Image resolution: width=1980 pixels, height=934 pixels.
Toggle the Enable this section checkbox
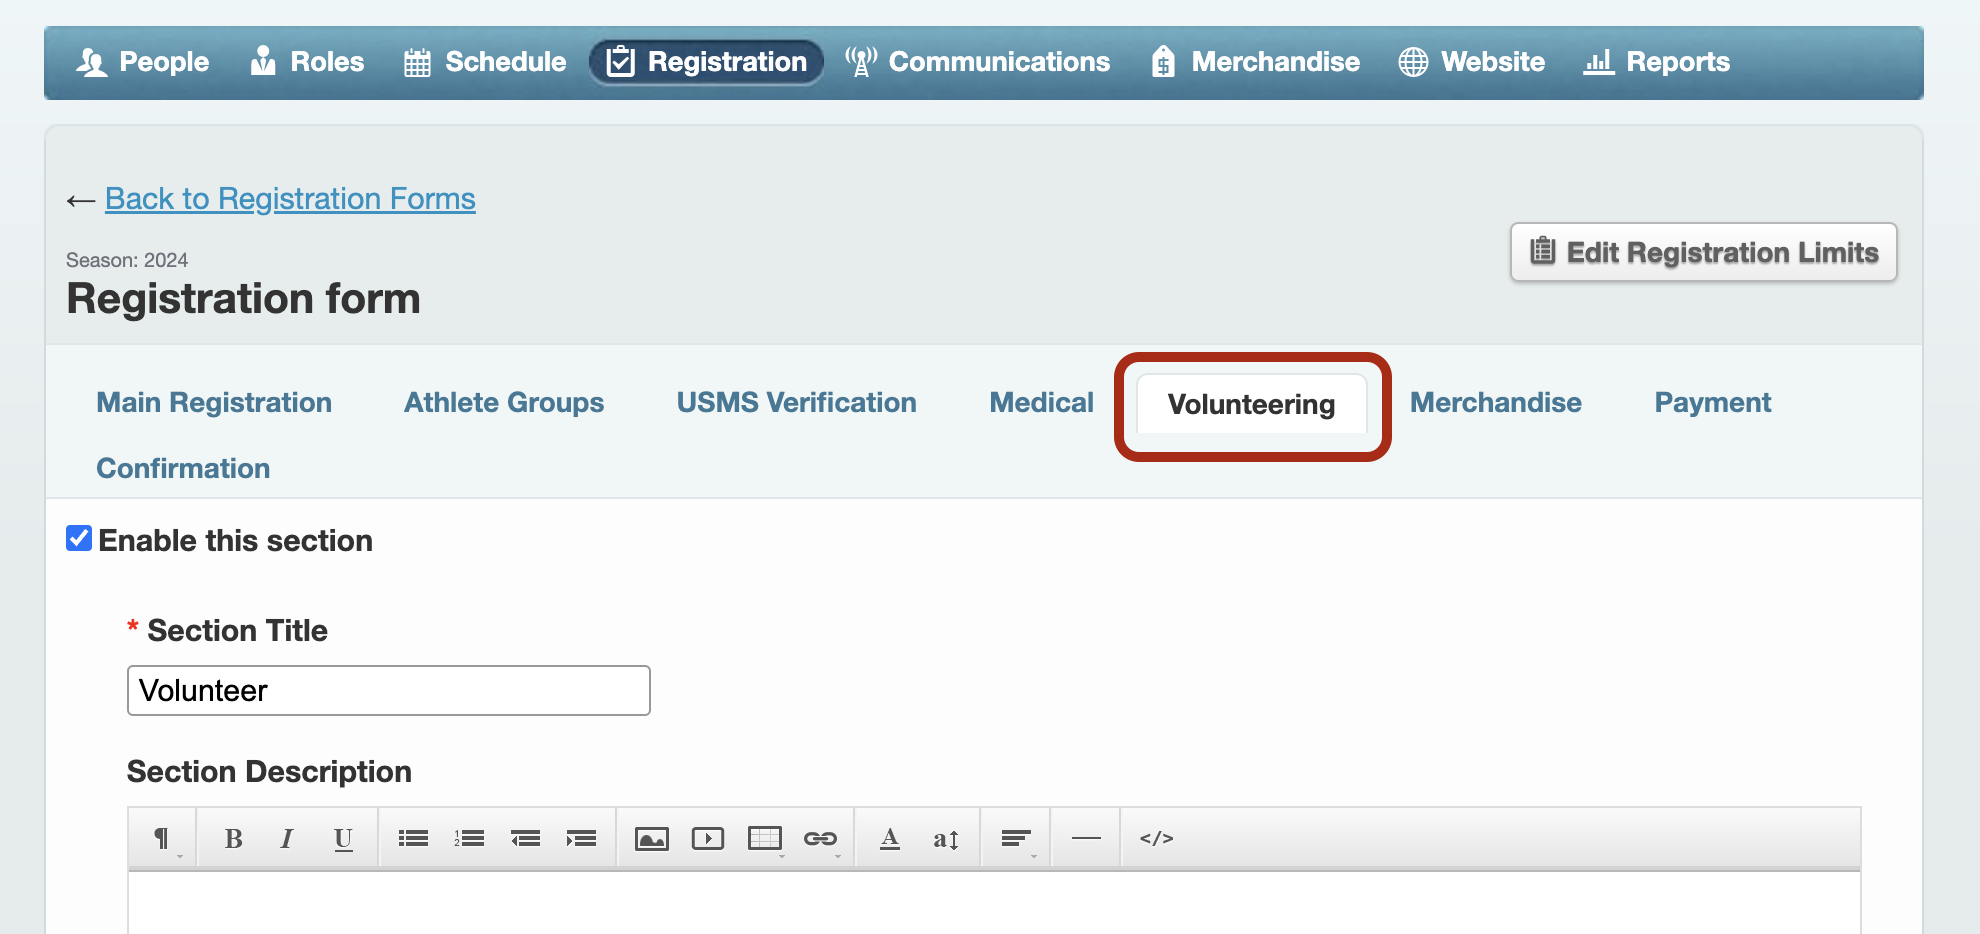[79, 539]
